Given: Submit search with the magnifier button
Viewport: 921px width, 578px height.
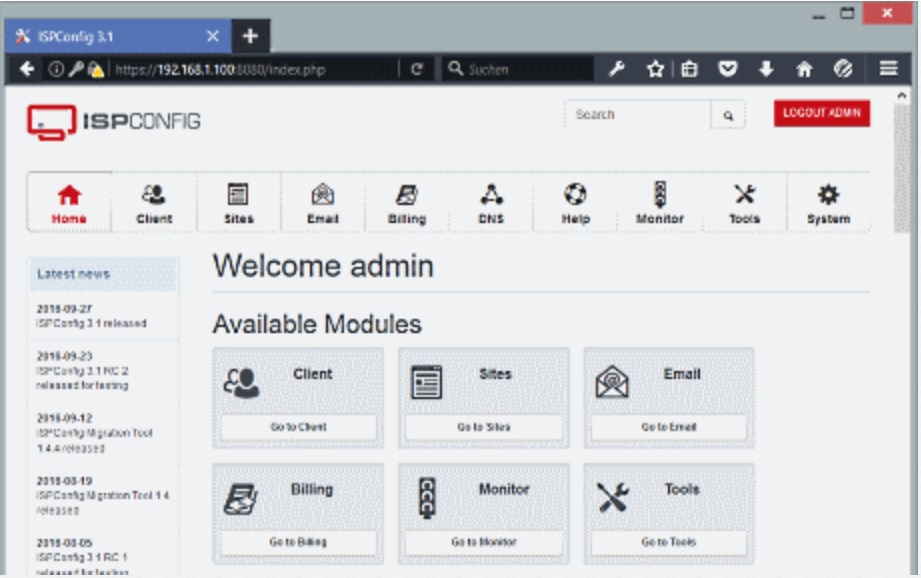Looking at the screenshot, I should pyautogui.click(x=728, y=115).
